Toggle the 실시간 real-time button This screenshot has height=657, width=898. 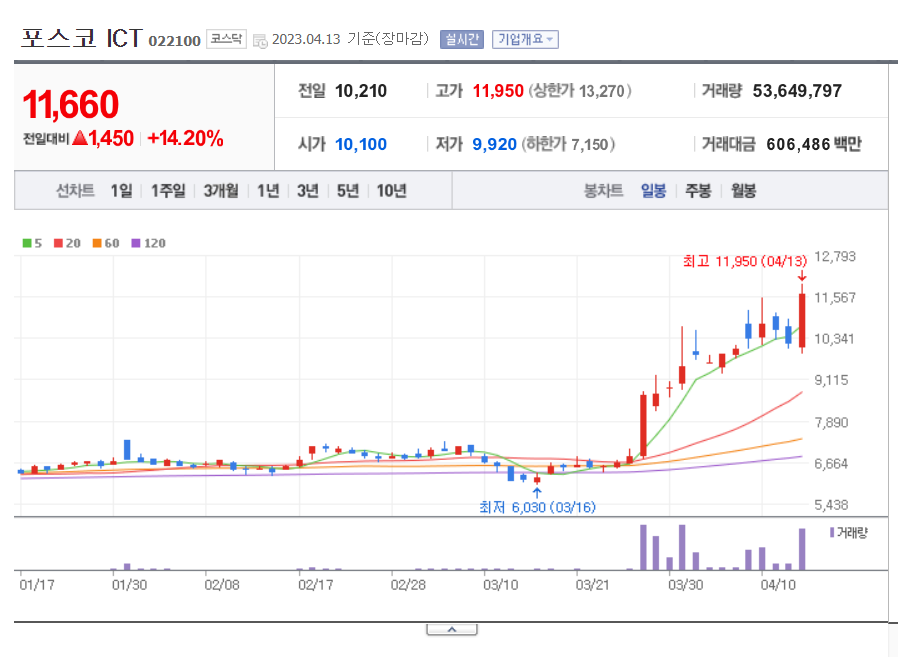click(462, 40)
